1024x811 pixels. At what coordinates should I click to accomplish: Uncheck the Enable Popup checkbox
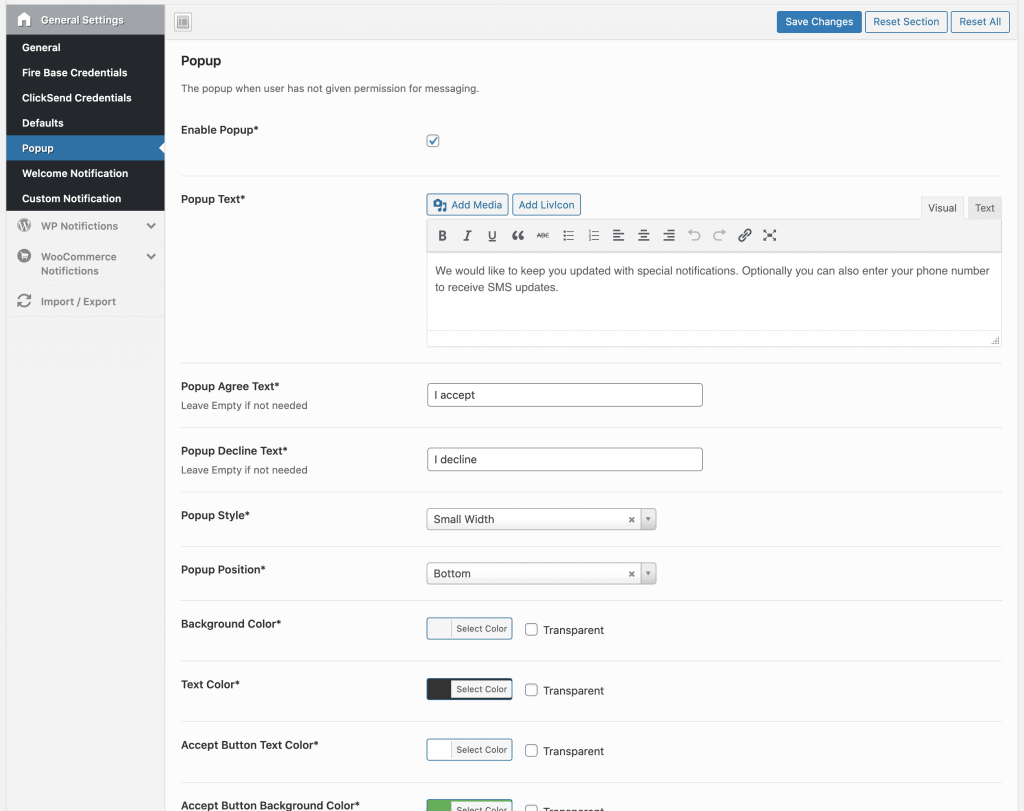[433, 141]
